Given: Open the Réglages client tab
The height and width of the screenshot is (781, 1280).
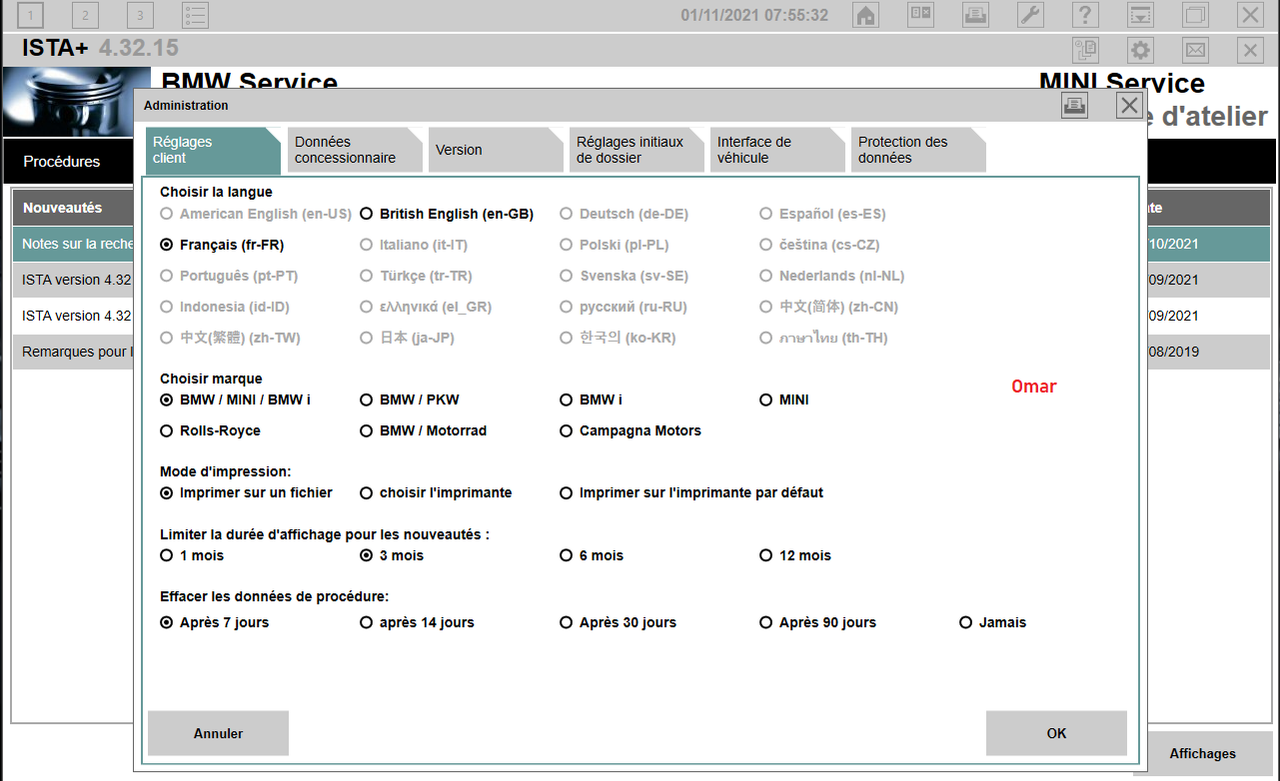Looking at the screenshot, I should click(211, 150).
